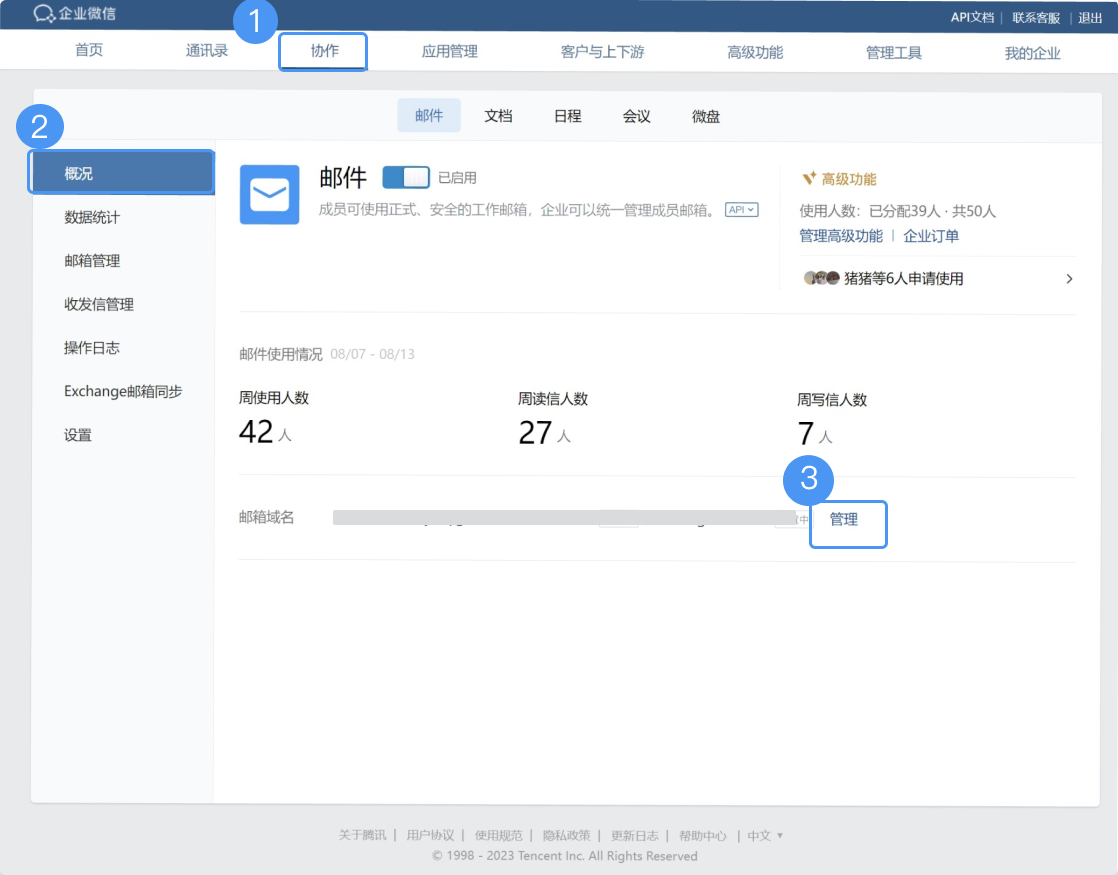Open 企业订单 link
This screenshot has width=1118, height=875.
[x=931, y=236]
